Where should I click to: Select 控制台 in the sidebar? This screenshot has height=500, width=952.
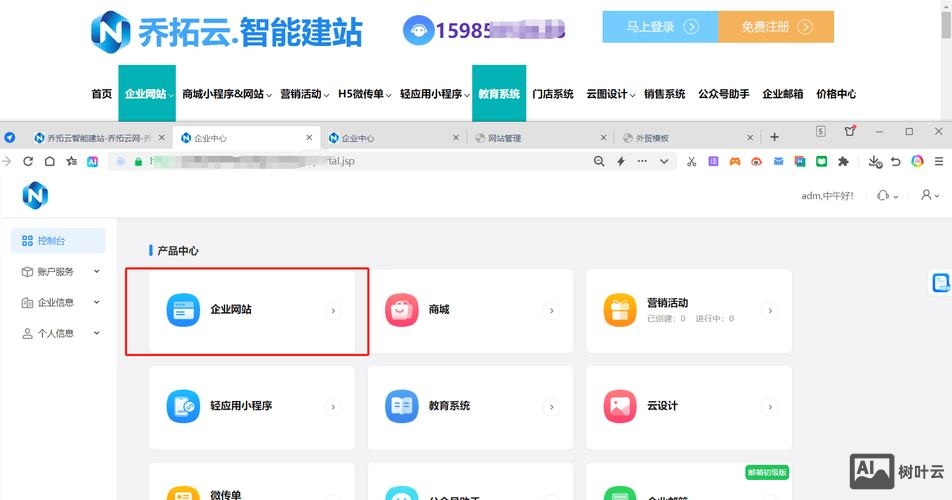58,241
